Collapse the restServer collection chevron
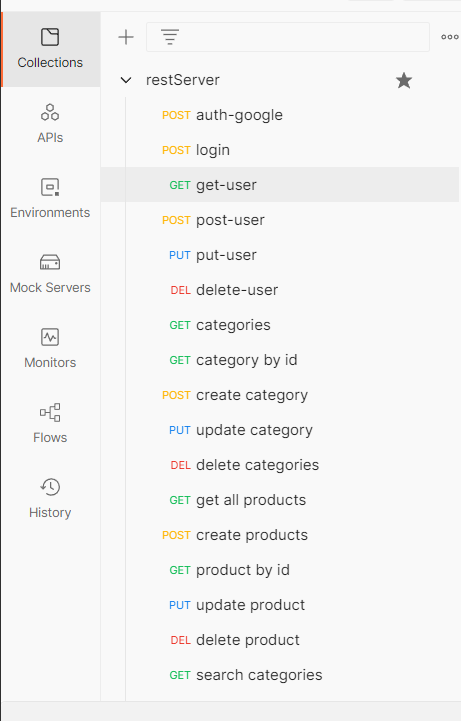461x721 pixels. (x=126, y=80)
